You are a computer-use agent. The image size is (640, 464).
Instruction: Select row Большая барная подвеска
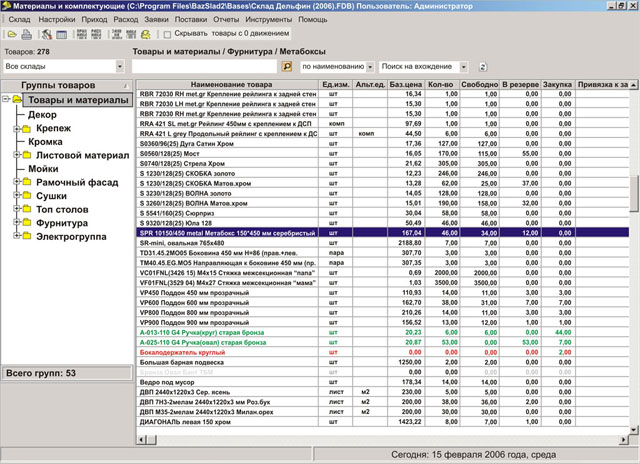(x=383, y=362)
